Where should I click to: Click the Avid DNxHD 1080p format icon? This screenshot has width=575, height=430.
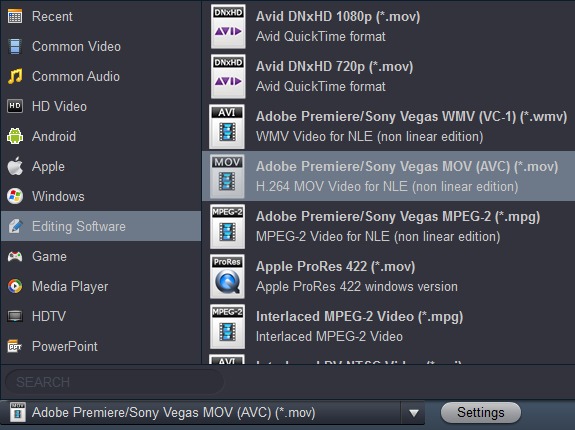(x=228, y=26)
